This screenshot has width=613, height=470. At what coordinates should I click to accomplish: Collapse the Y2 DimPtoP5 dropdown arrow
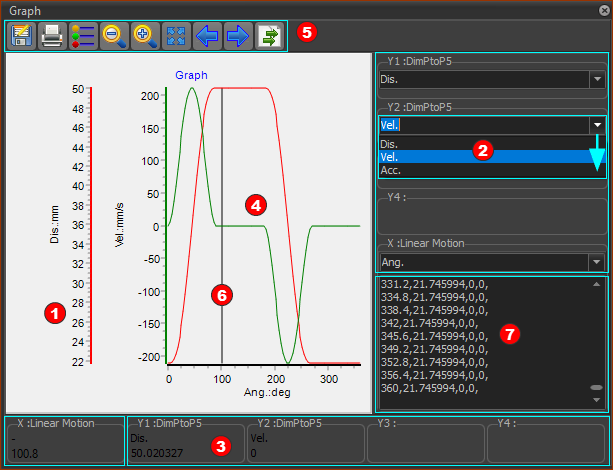[x=597, y=125]
